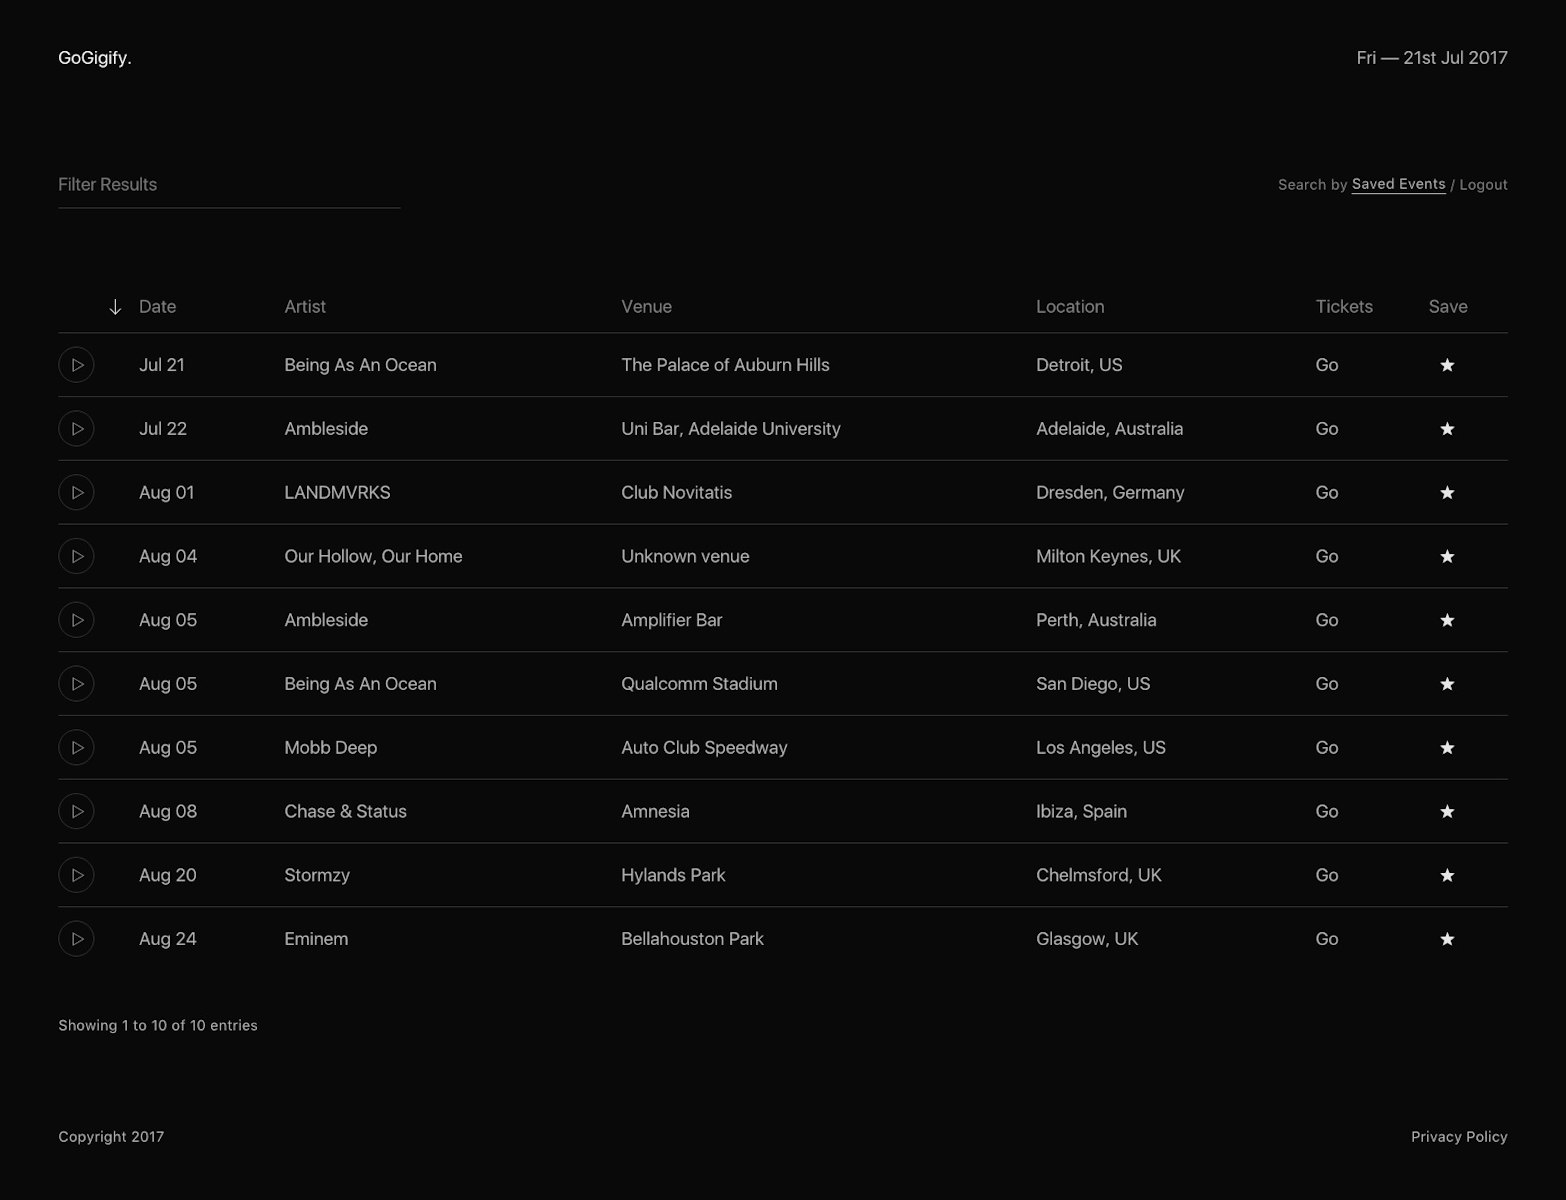Viewport: 1566px width, 1200px height.
Task: Play preview for LANDMVRKS event
Action: tap(76, 493)
